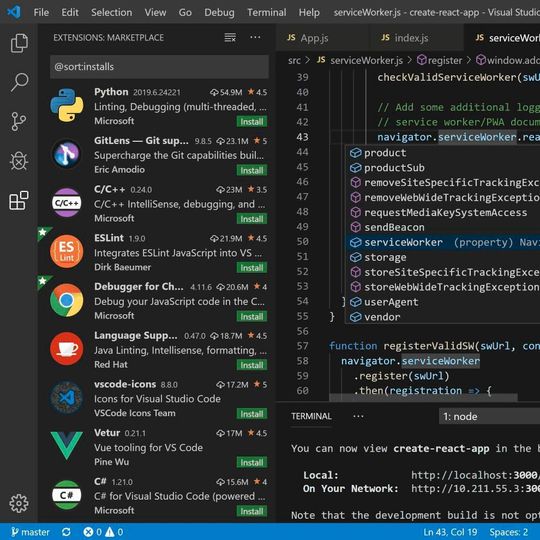
Task: Install the GitLens extension
Action: [252, 170]
